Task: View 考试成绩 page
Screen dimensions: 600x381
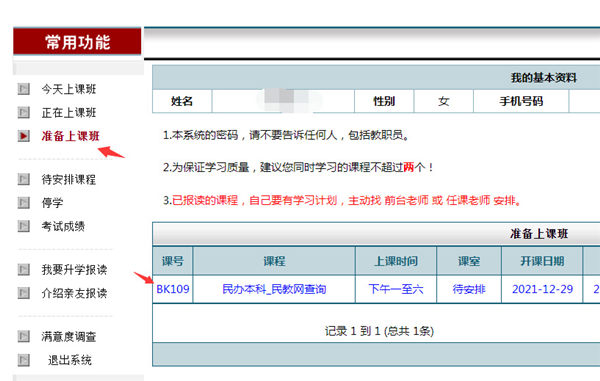Action: pyautogui.click(x=63, y=226)
